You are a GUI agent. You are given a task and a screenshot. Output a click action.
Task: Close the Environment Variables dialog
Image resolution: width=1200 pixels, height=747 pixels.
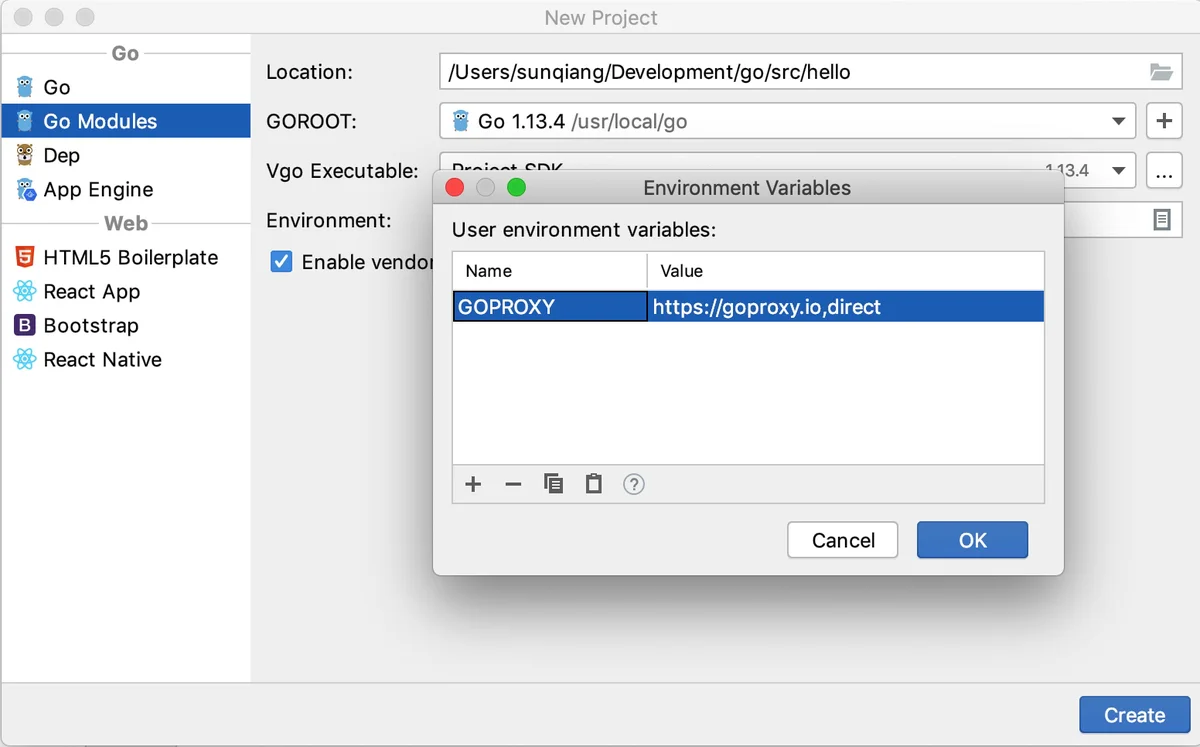tap(454, 187)
